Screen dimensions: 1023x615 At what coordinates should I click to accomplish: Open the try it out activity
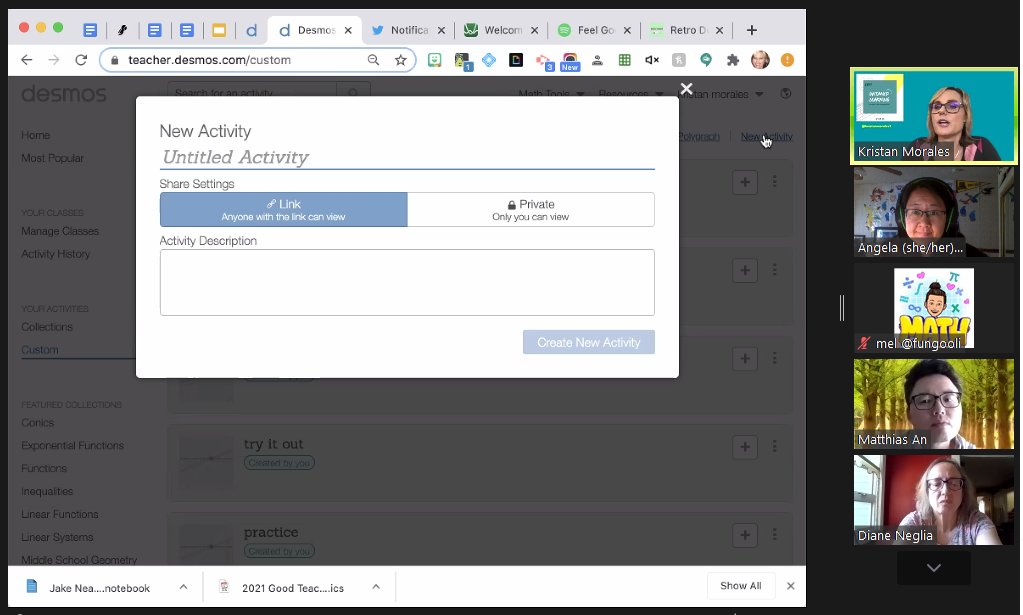(273, 444)
